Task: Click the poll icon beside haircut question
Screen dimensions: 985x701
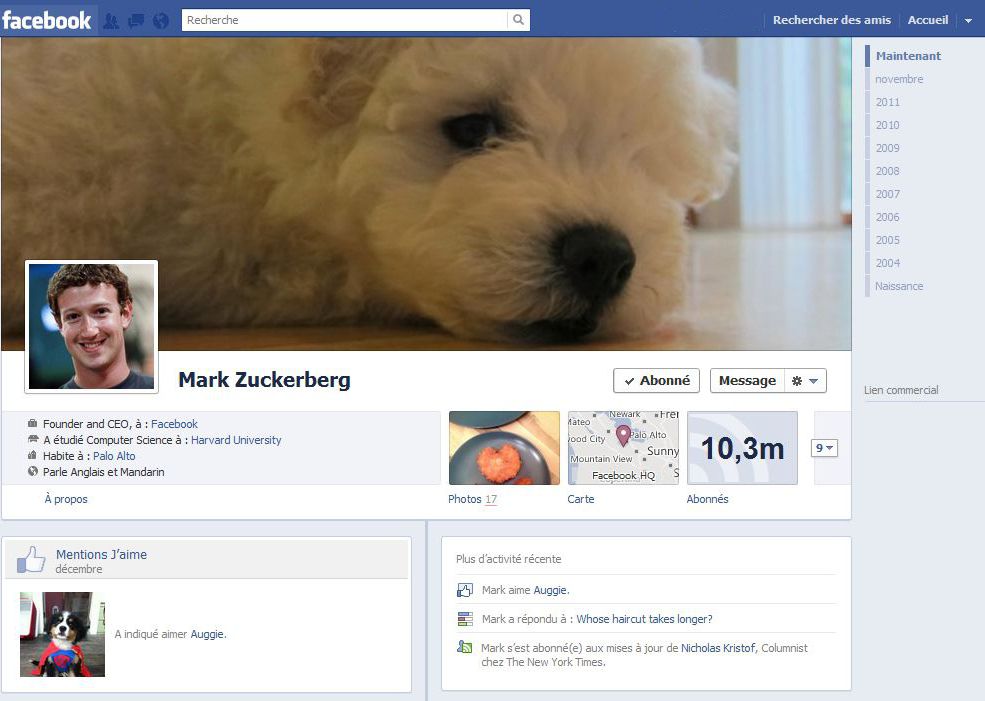Action: [465, 619]
